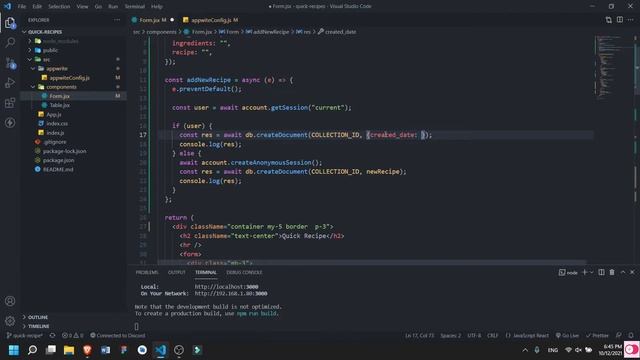This screenshot has width=640, height=360.
Task: Create a new terminal with plus icon
Action: pyautogui.click(x=584, y=272)
